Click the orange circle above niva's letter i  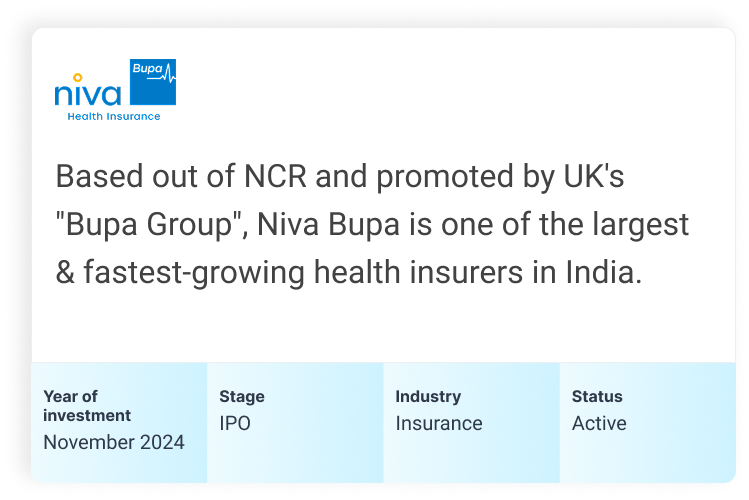(77, 77)
